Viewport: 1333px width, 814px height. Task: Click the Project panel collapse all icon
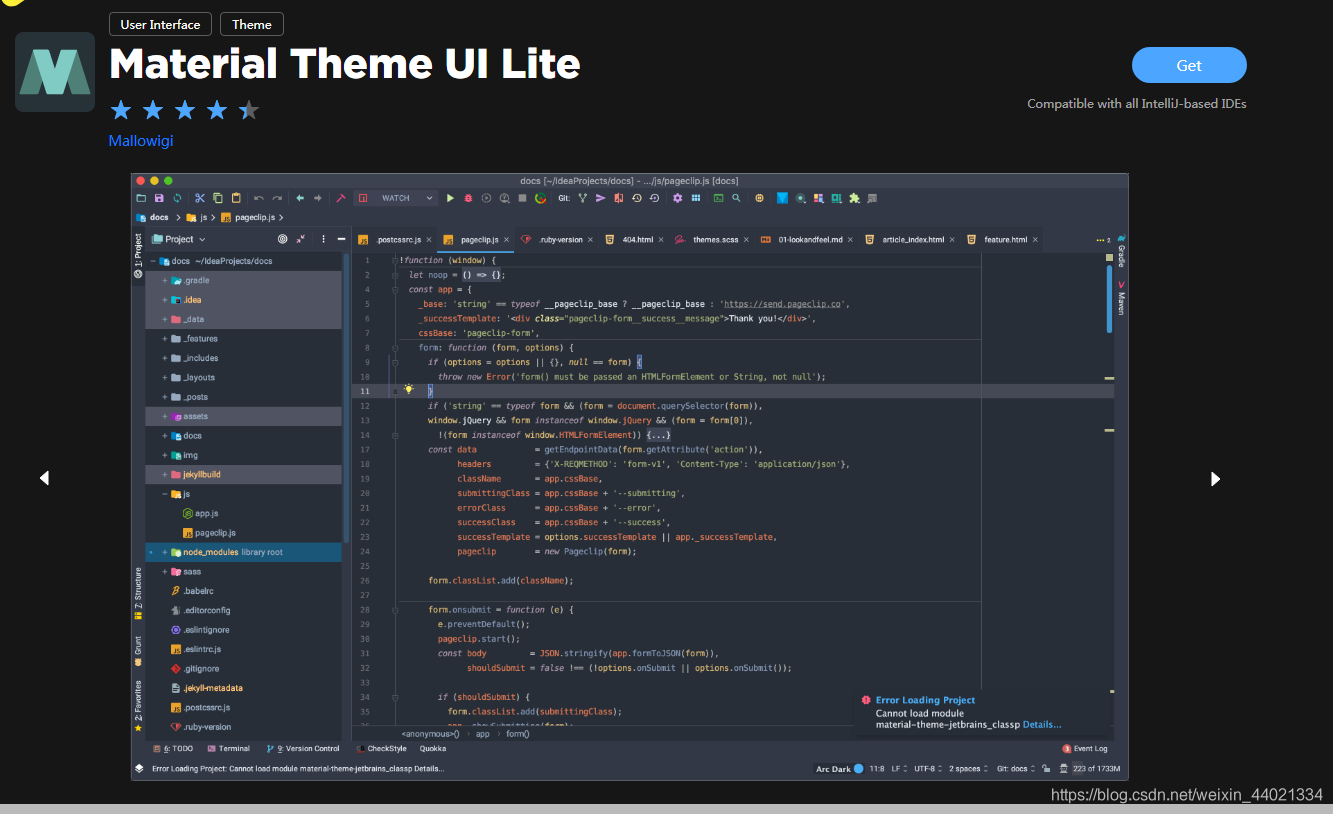point(301,239)
